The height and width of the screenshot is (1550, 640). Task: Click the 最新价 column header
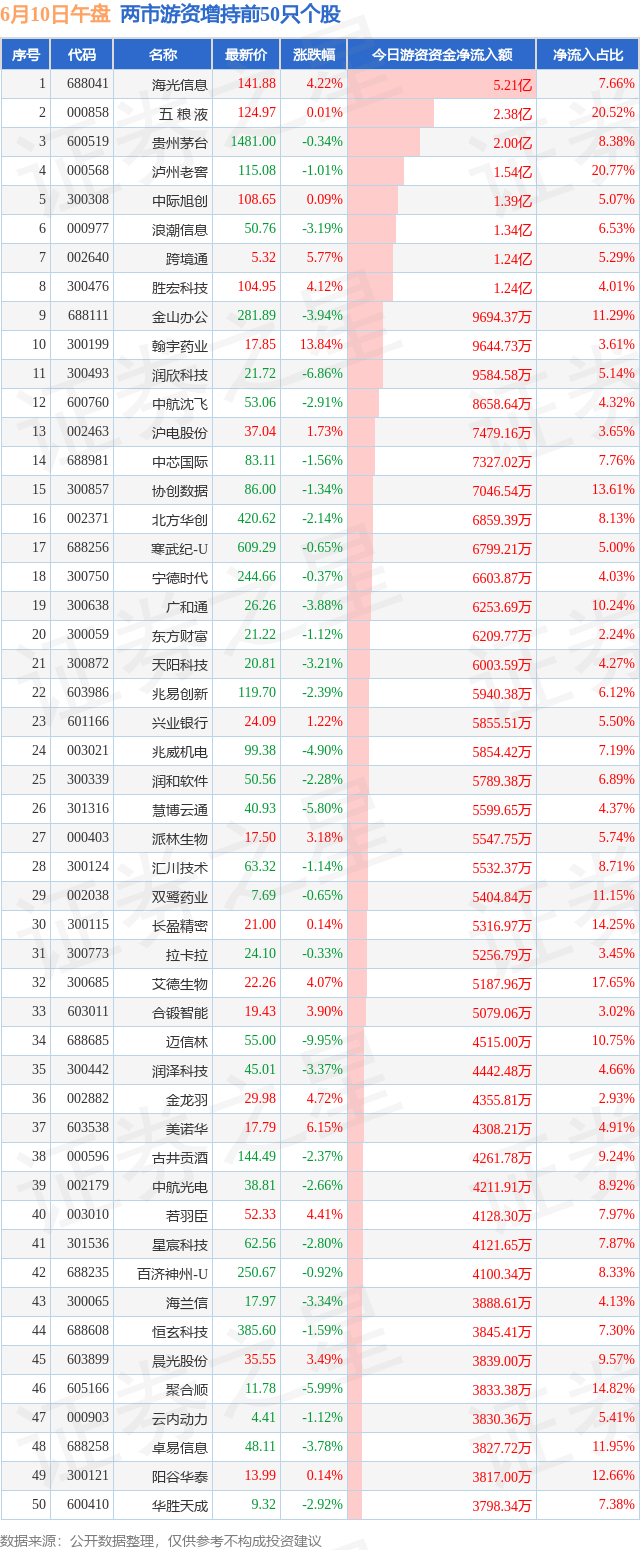tap(246, 55)
